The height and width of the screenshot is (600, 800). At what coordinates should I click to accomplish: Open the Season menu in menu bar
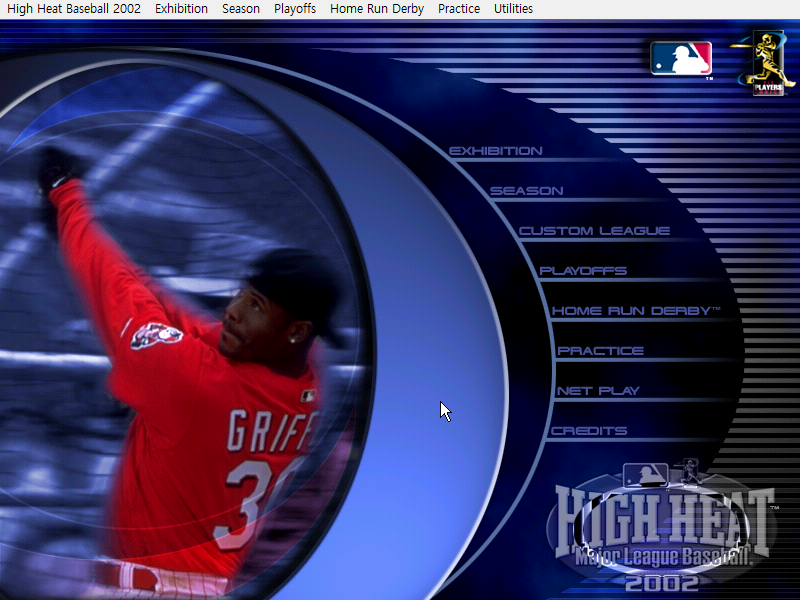tap(241, 9)
